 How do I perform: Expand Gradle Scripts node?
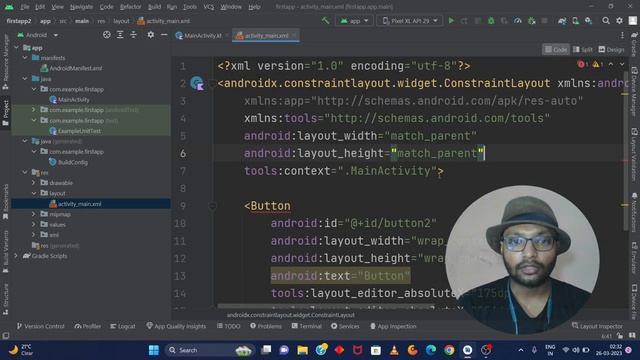point(16,256)
